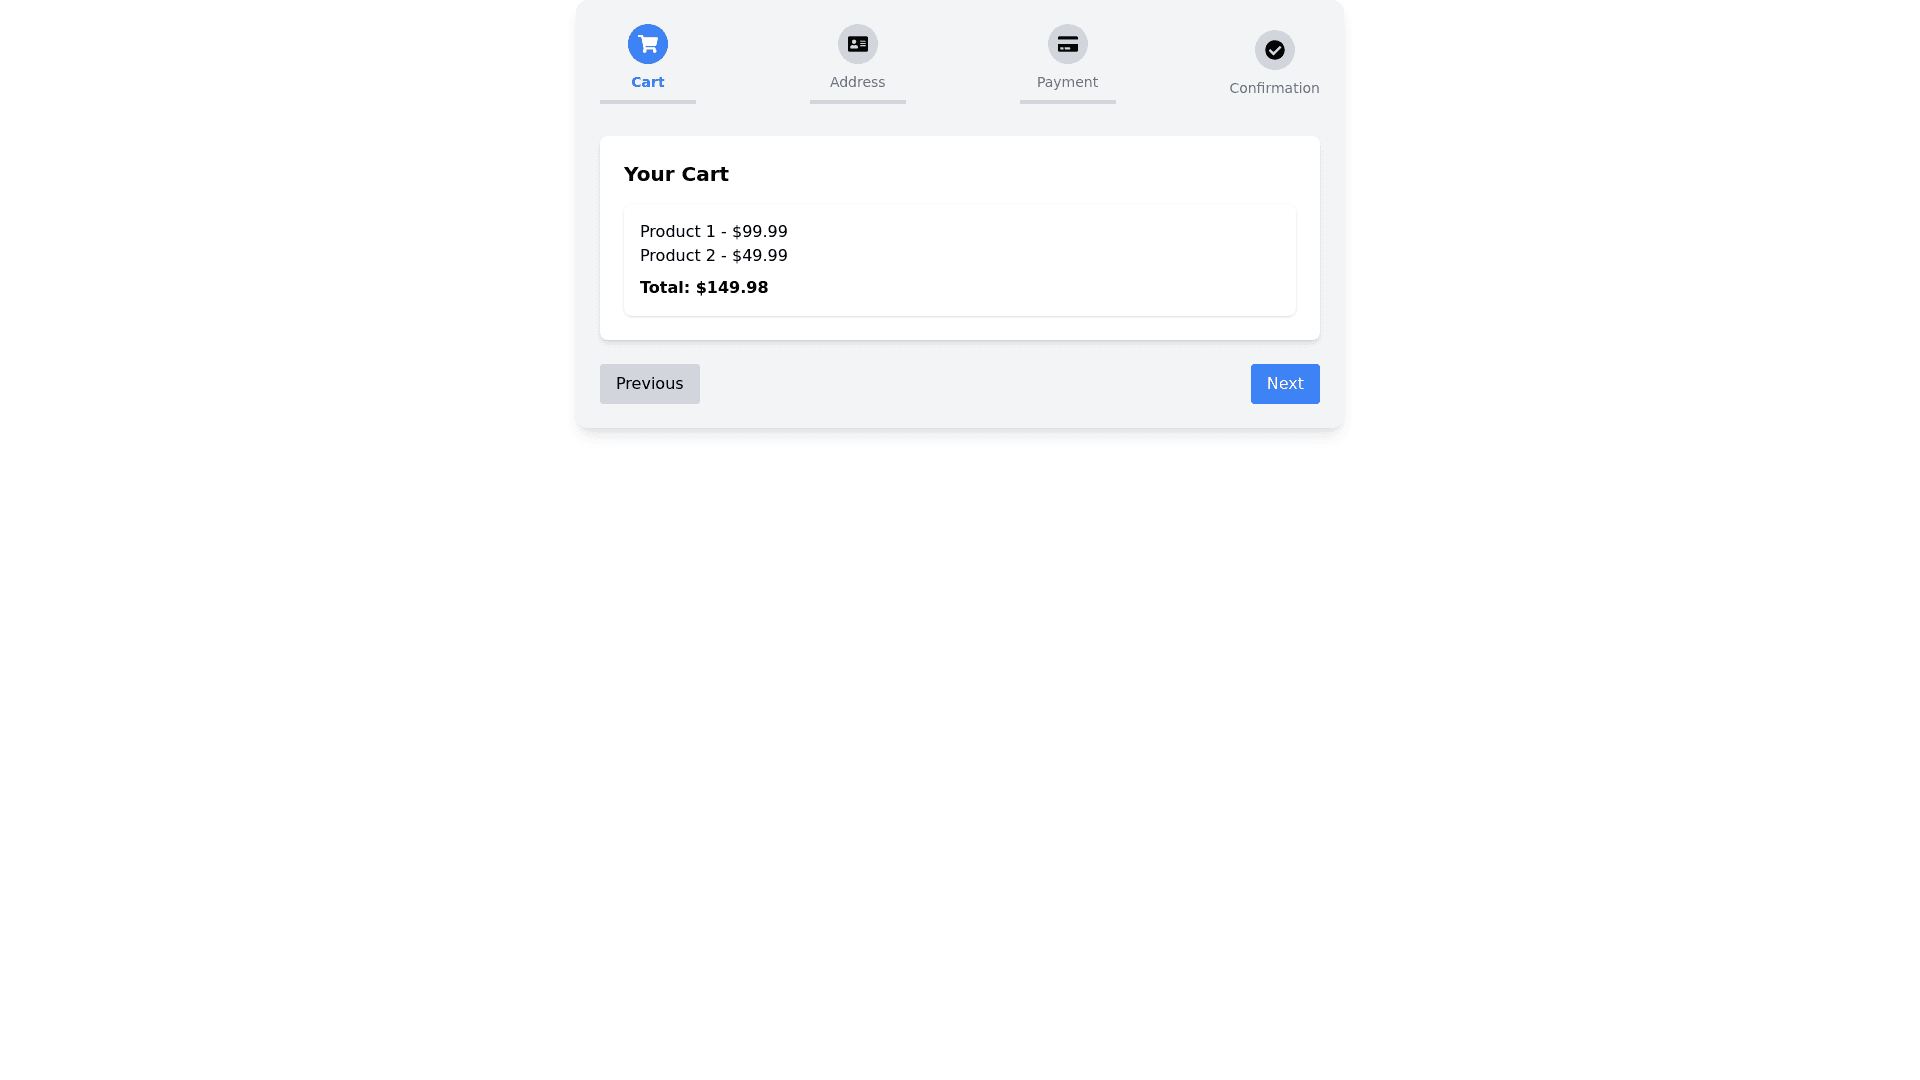1920x1080 pixels.
Task: Click the Payment credit card icon
Action: pyautogui.click(x=1067, y=44)
